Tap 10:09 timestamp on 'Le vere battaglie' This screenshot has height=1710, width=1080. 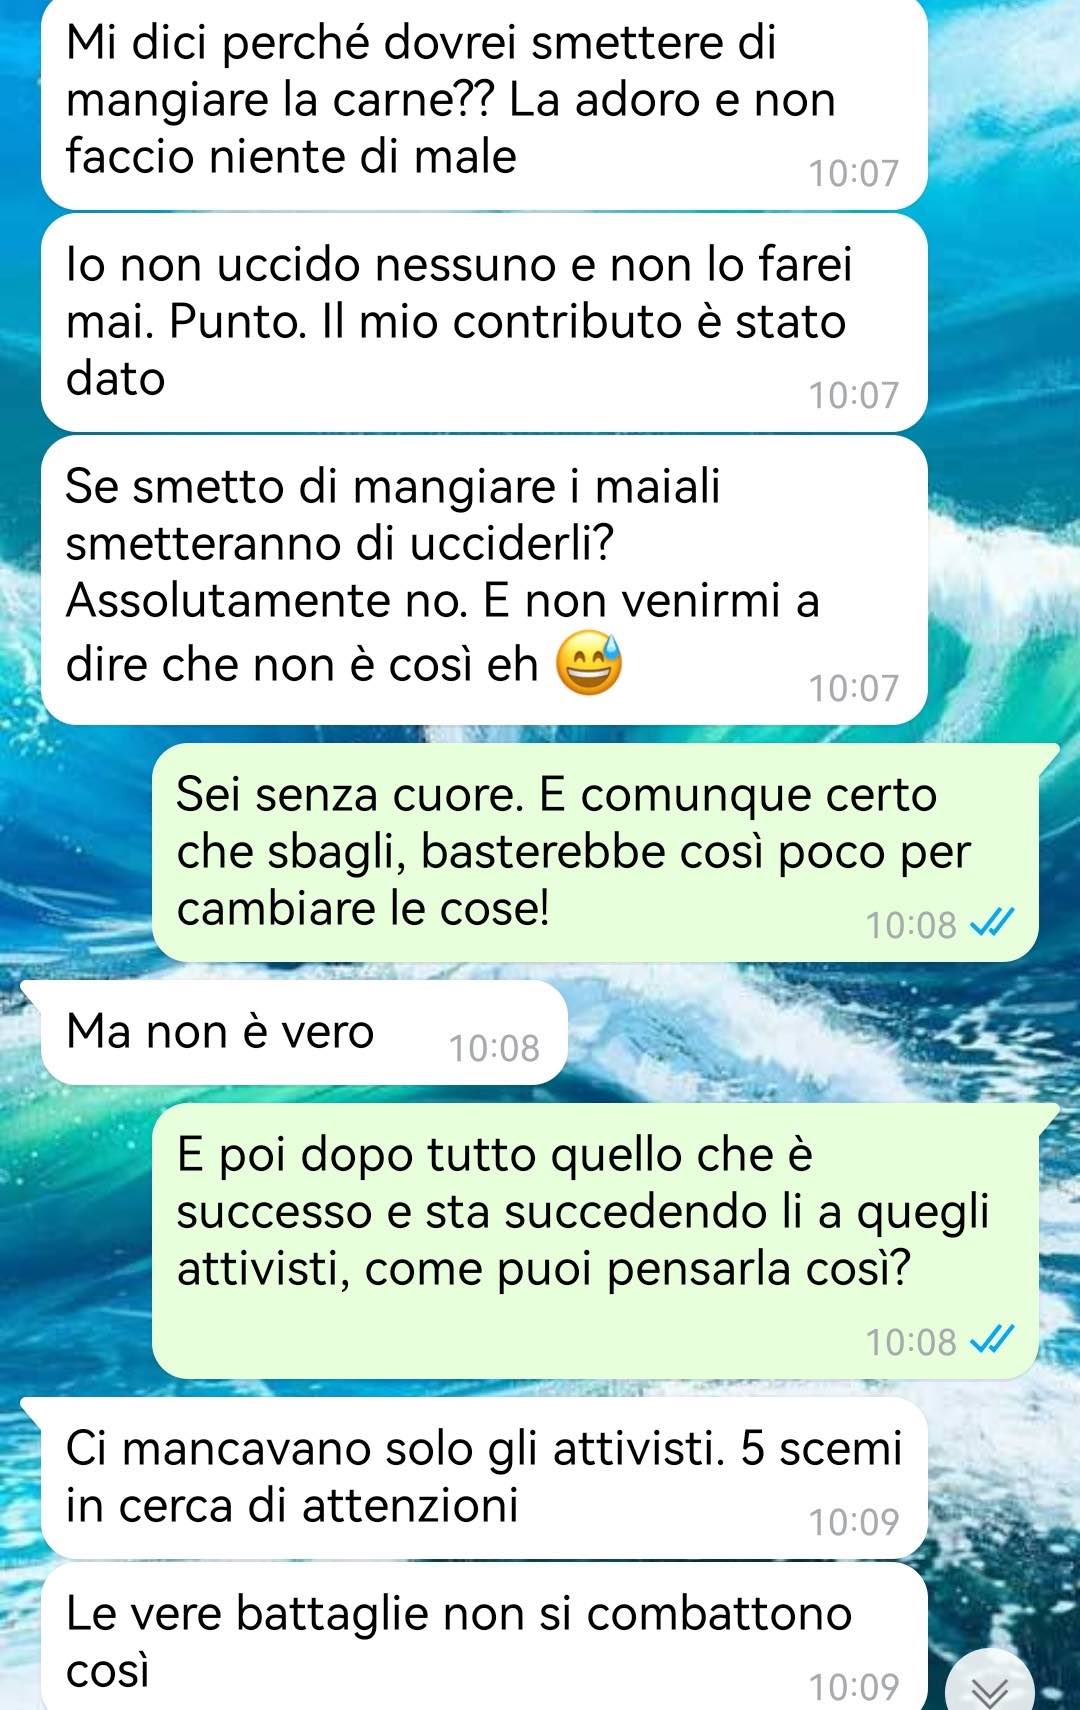click(854, 1688)
